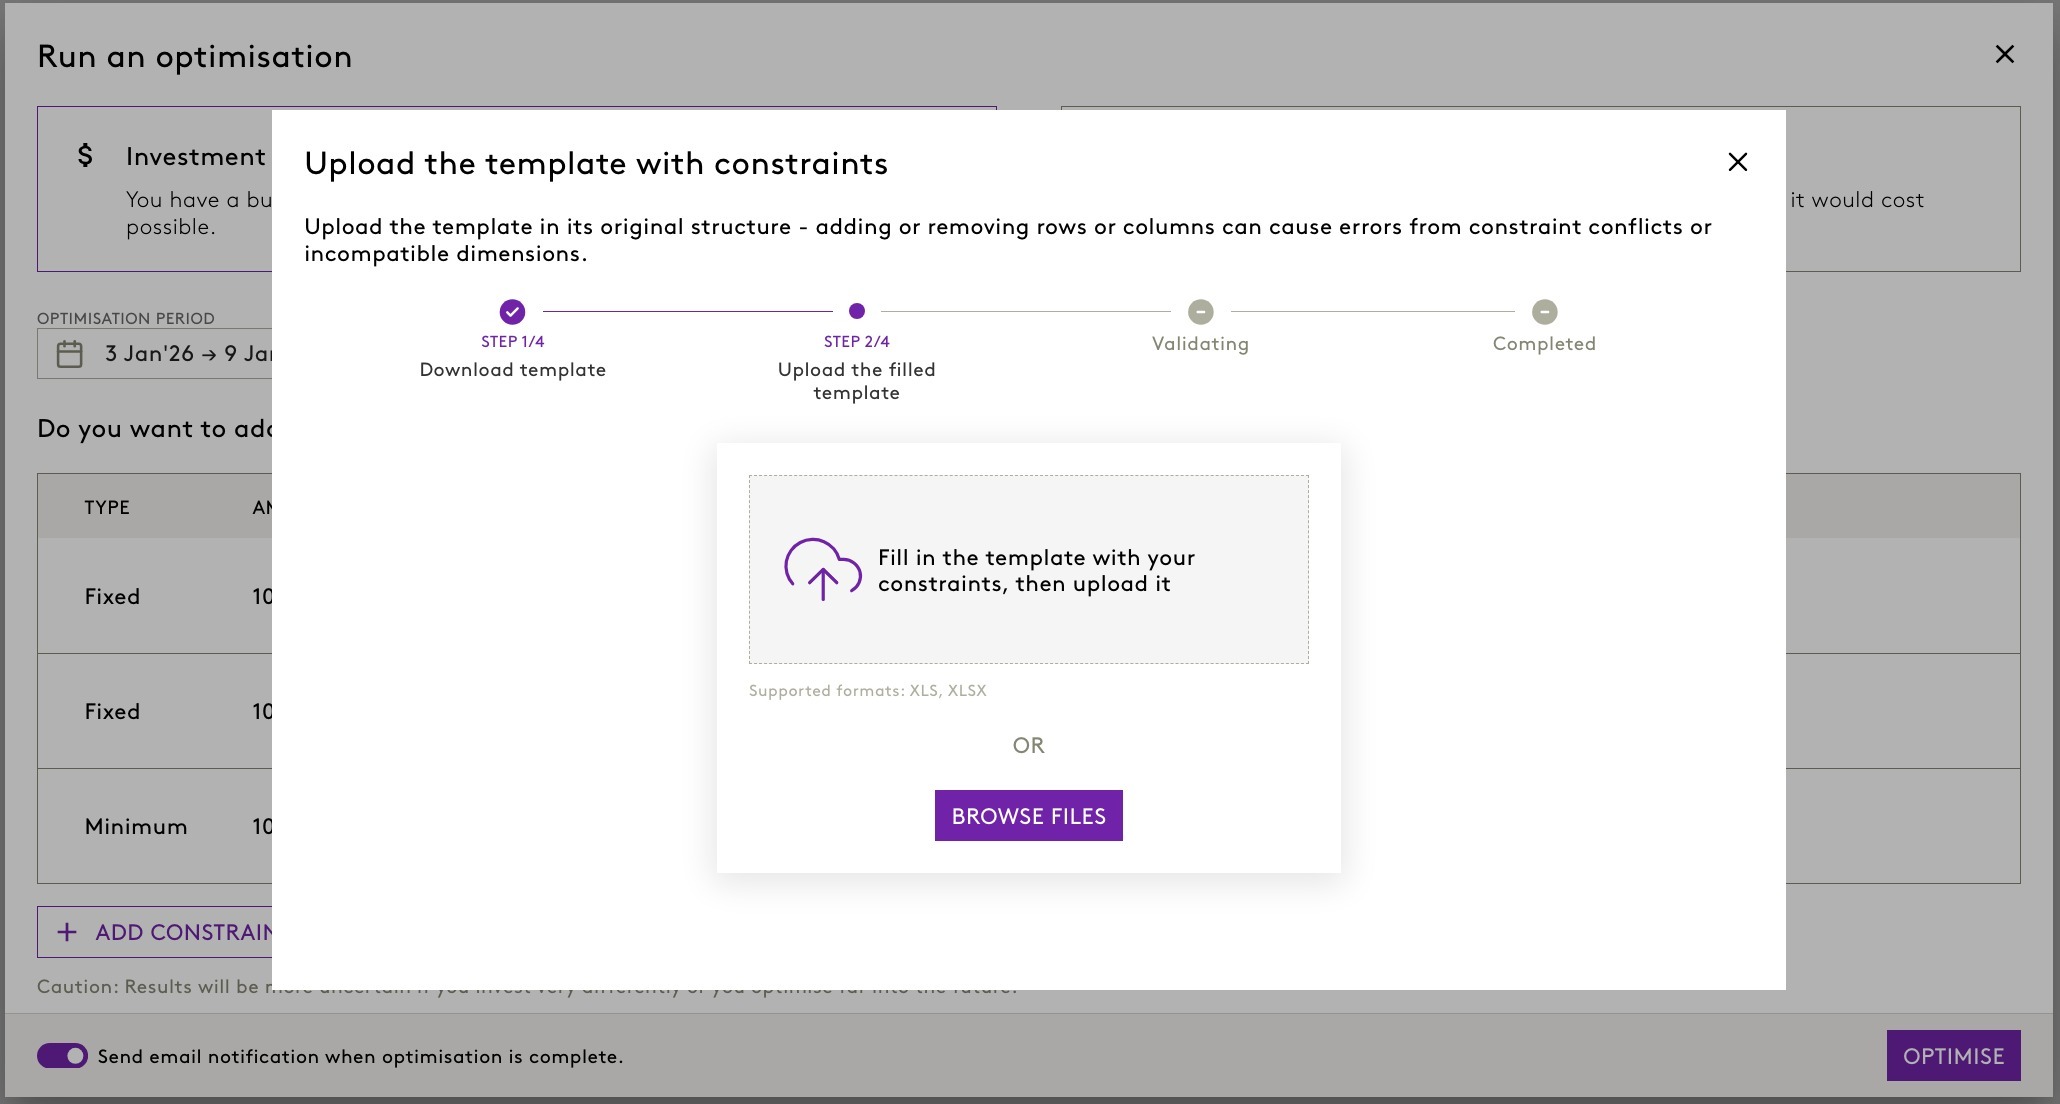The width and height of the screenshot is (2060, 1104).
Task: Toggle the email notification switch
Action: [62, 1056]
